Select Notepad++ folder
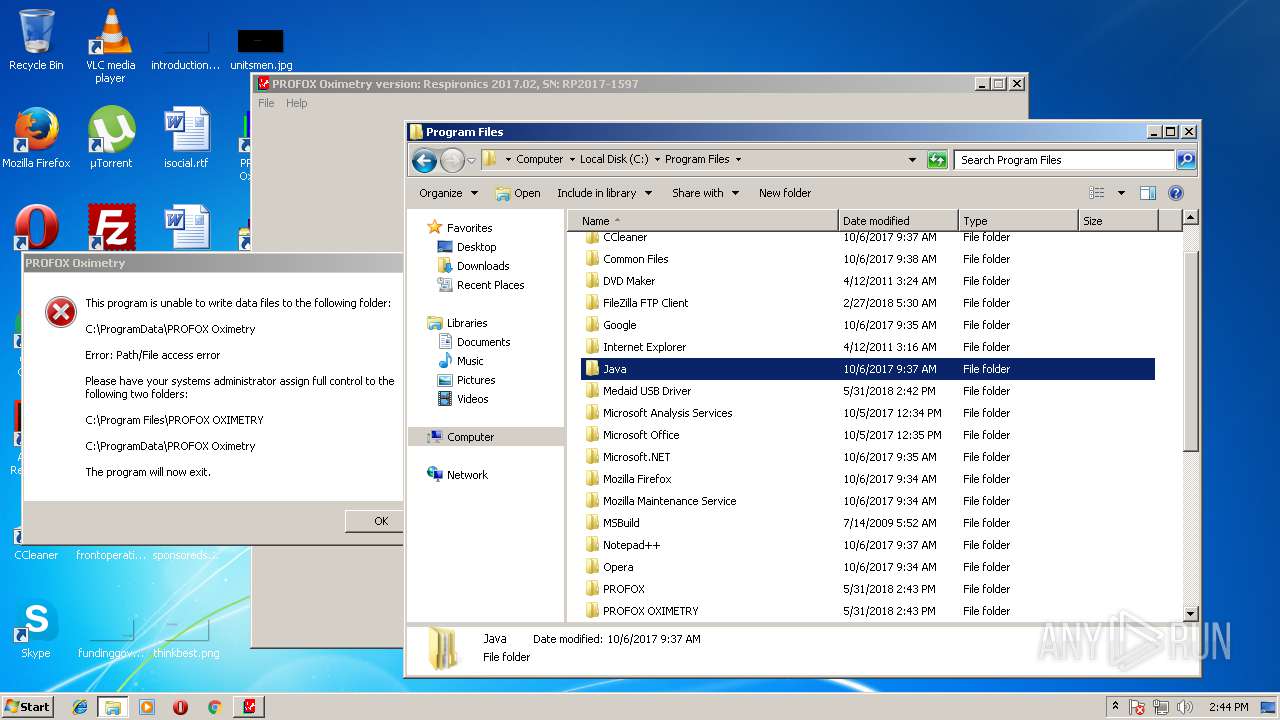Image resolution: width=1280 pixels, height=720 pixels. (x=868, y=545)
